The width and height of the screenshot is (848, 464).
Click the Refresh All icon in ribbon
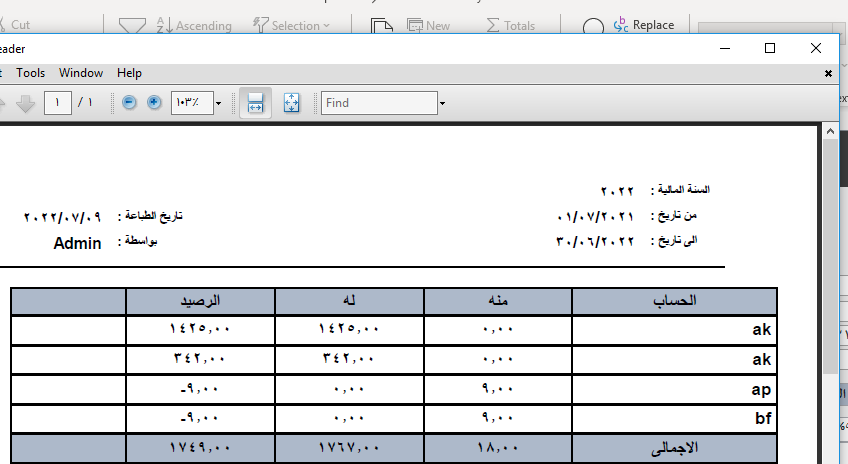point(382,26)
